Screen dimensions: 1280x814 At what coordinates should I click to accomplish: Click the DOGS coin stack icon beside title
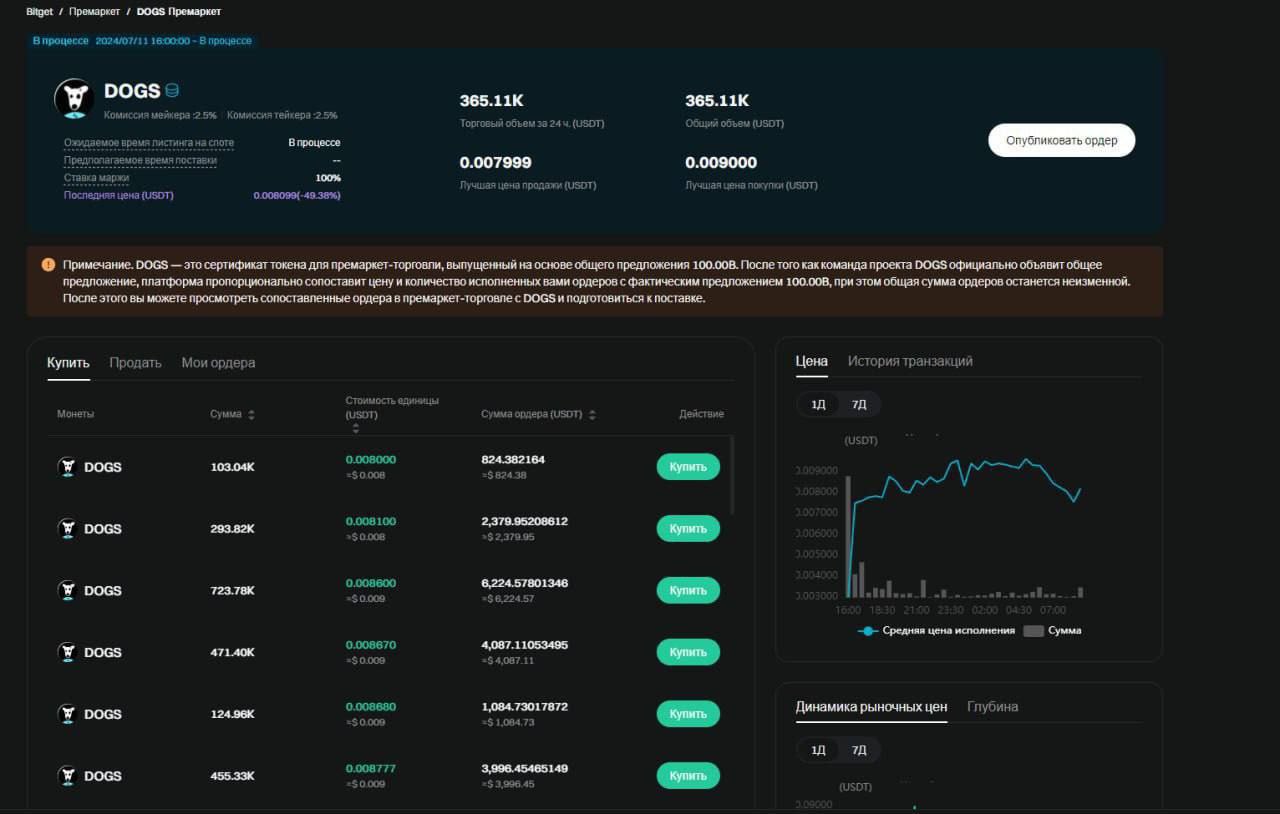(x=172, y=91)
